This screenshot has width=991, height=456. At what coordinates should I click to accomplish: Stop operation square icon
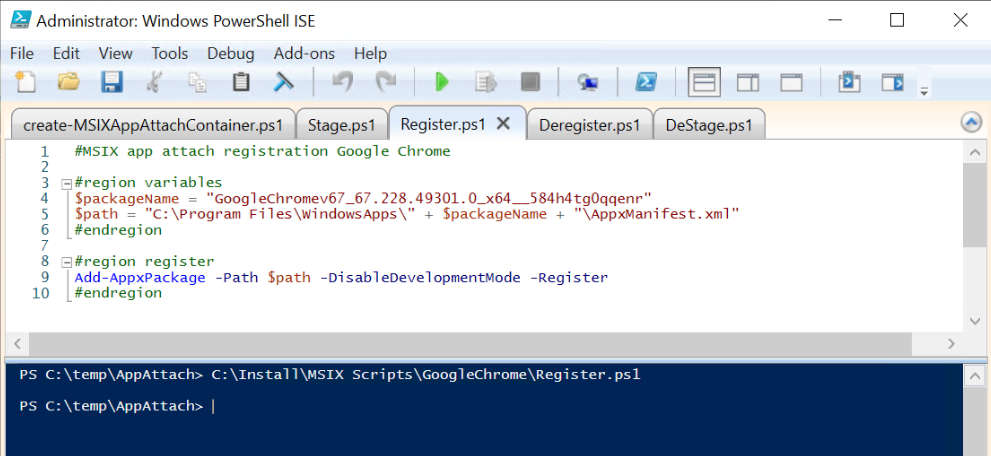530,82
